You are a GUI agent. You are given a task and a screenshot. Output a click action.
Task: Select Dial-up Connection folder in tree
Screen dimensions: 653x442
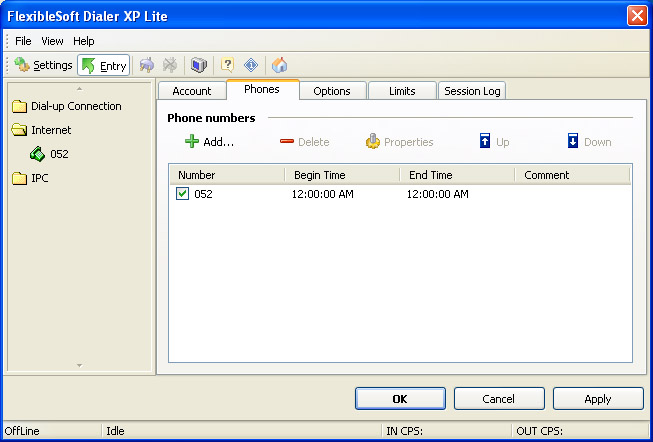[67, 106]
